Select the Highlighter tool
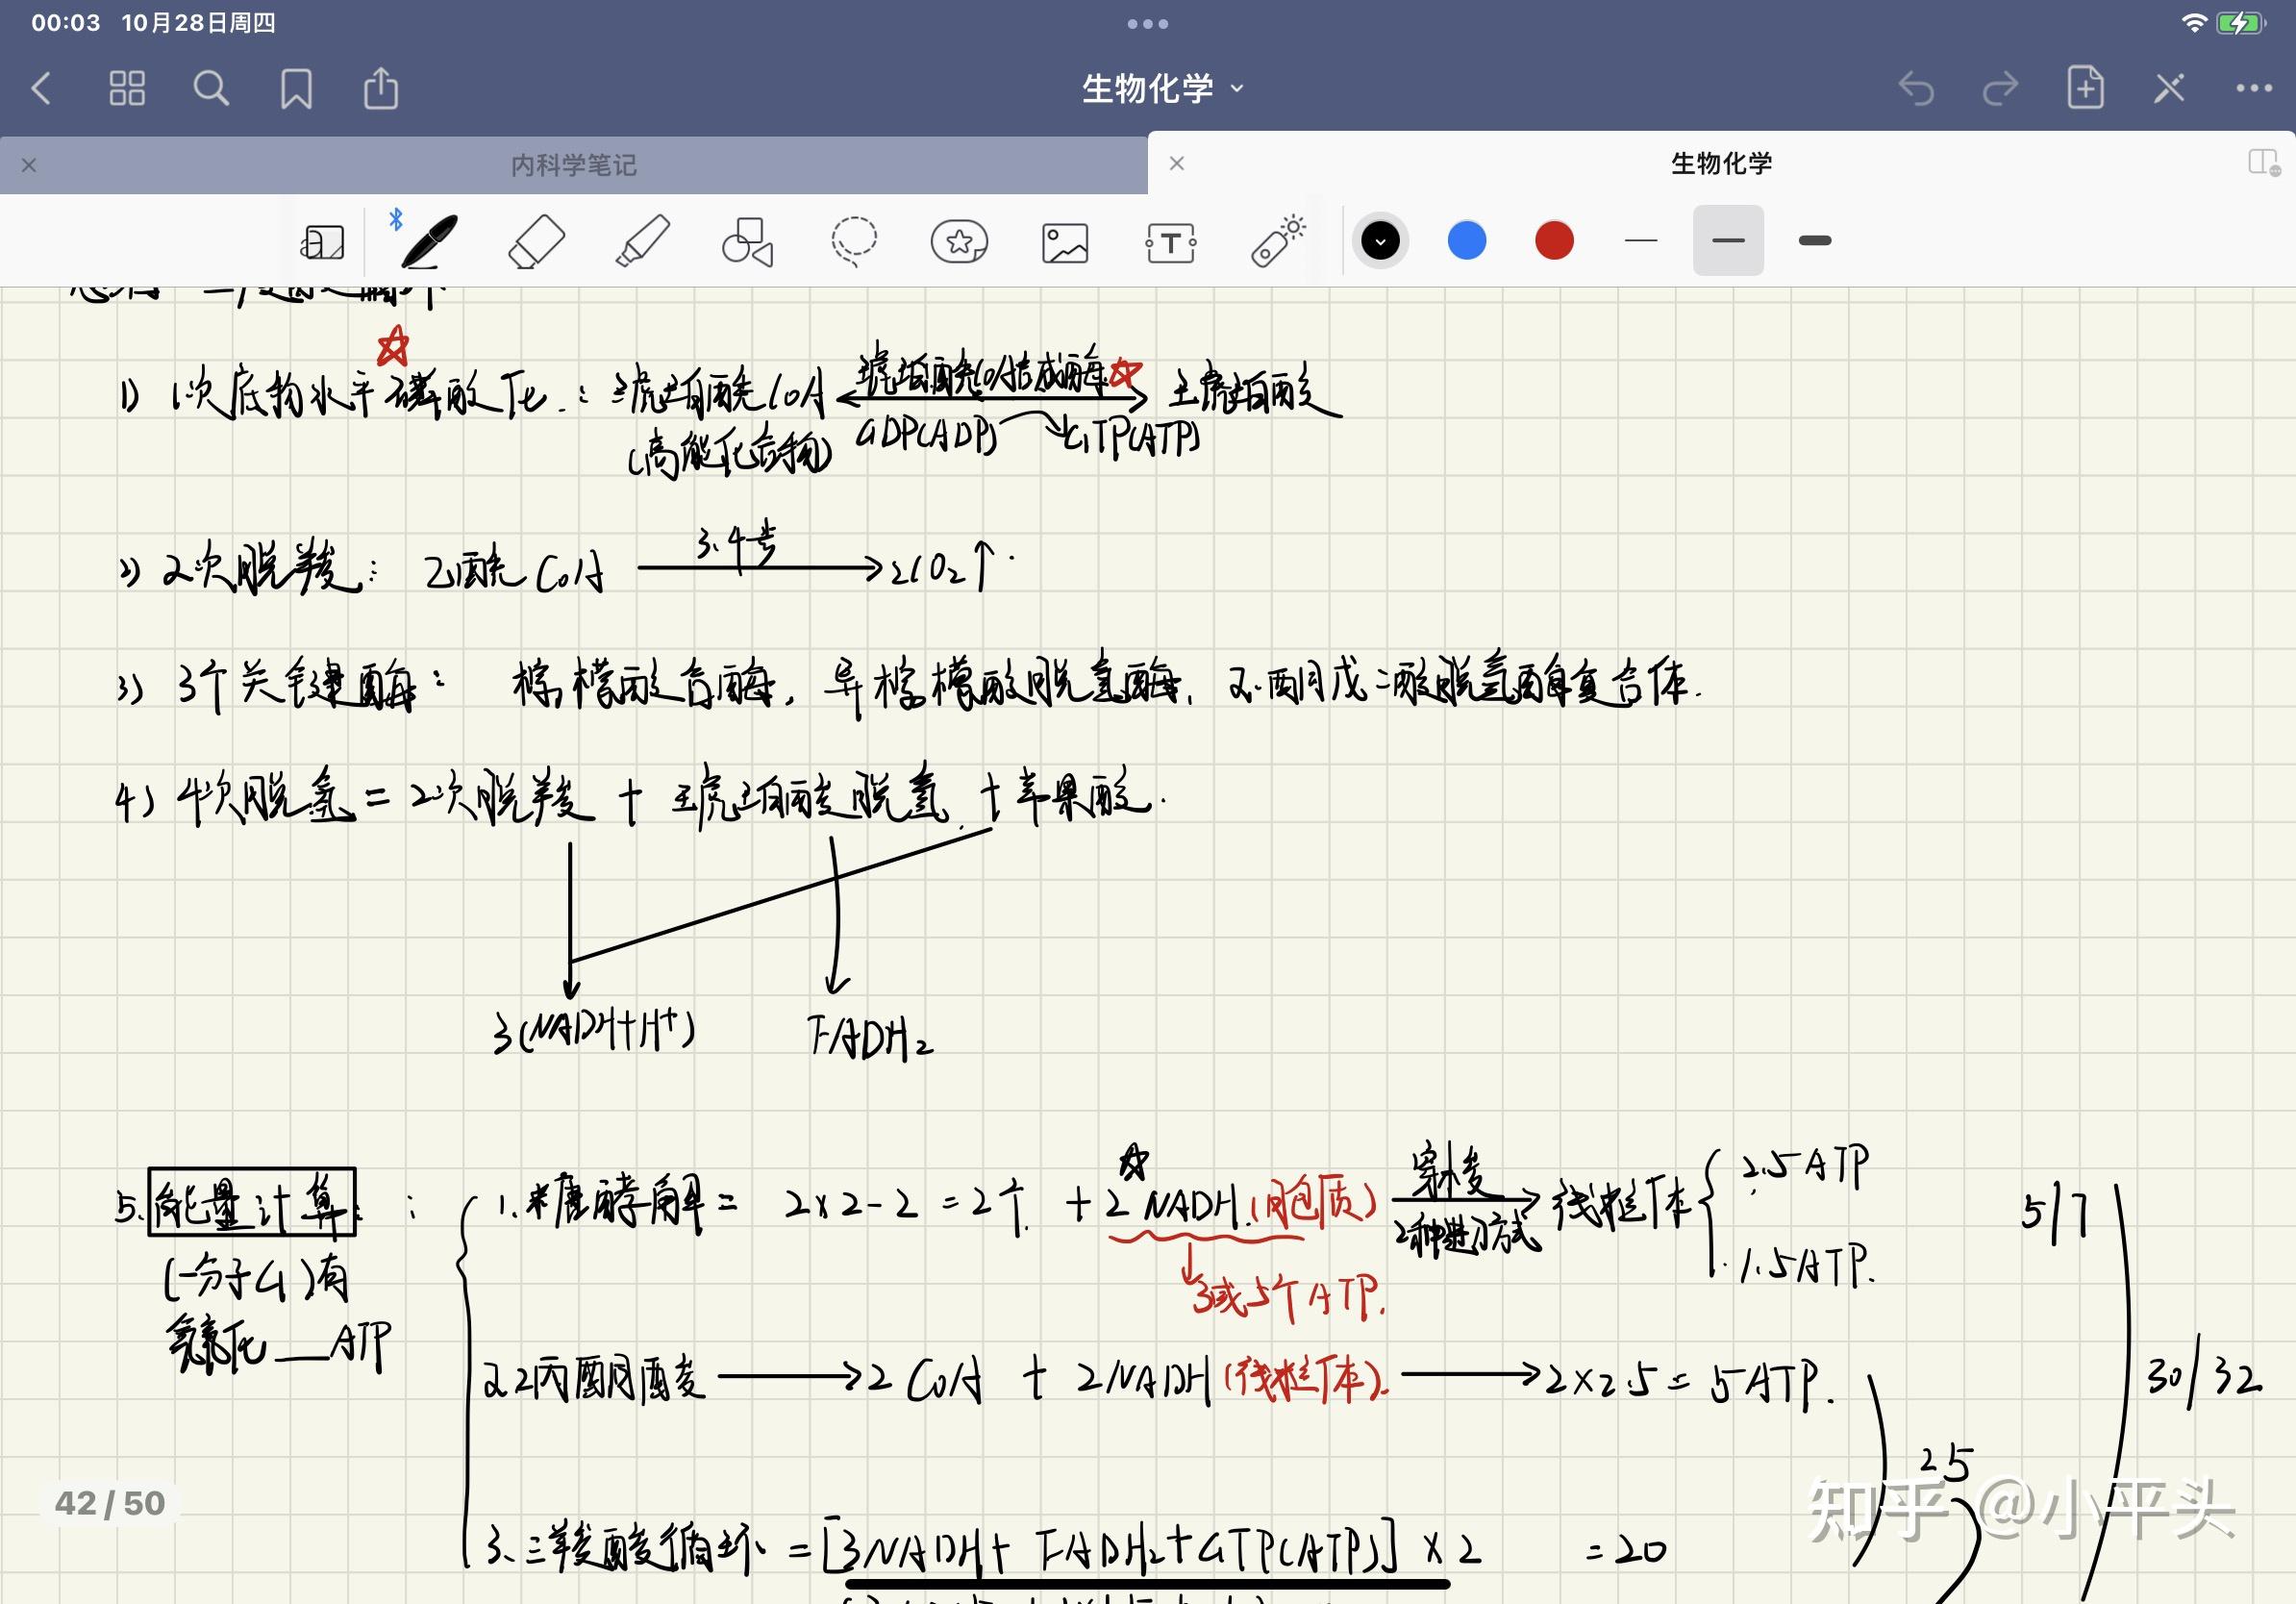This screenshot has height=1604, width=2296. (x=642, y=242)
